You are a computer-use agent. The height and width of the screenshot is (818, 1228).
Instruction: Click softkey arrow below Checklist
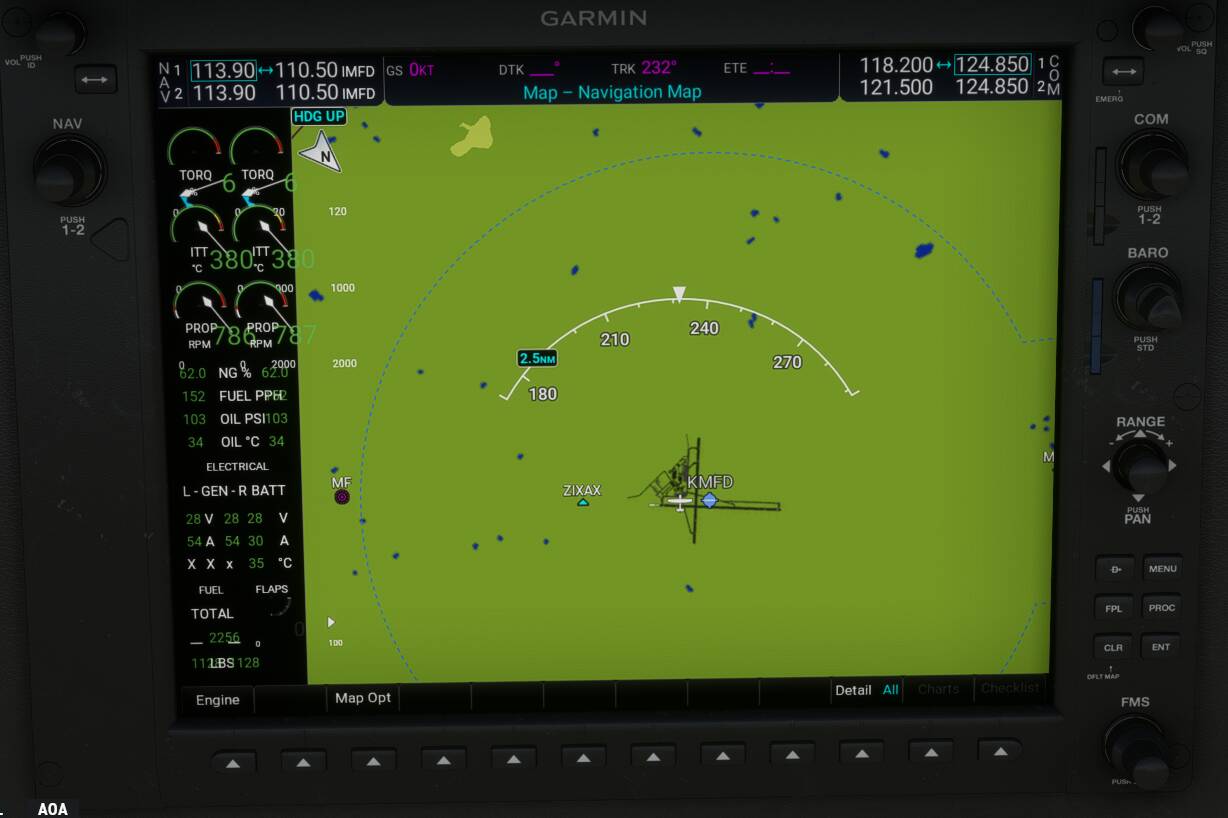tap(1000, 749)
